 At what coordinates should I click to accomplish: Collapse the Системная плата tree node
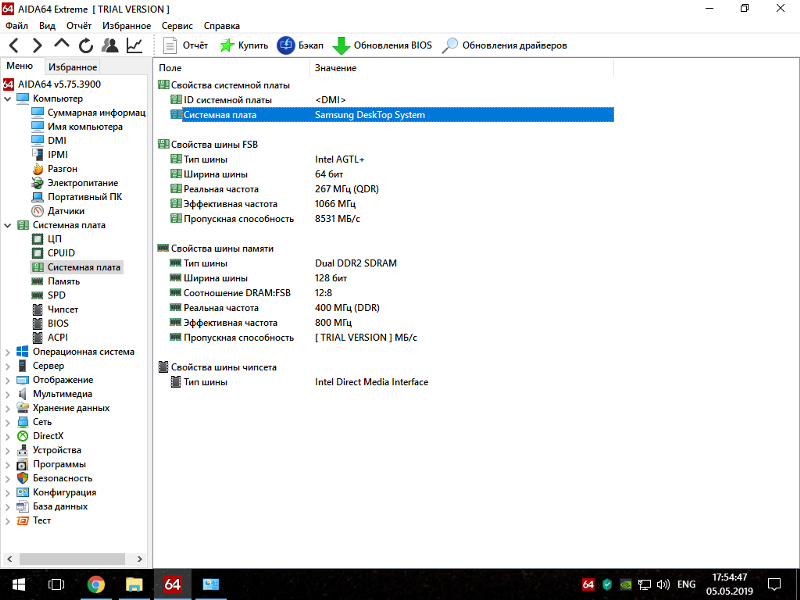(x=9, y=225)
